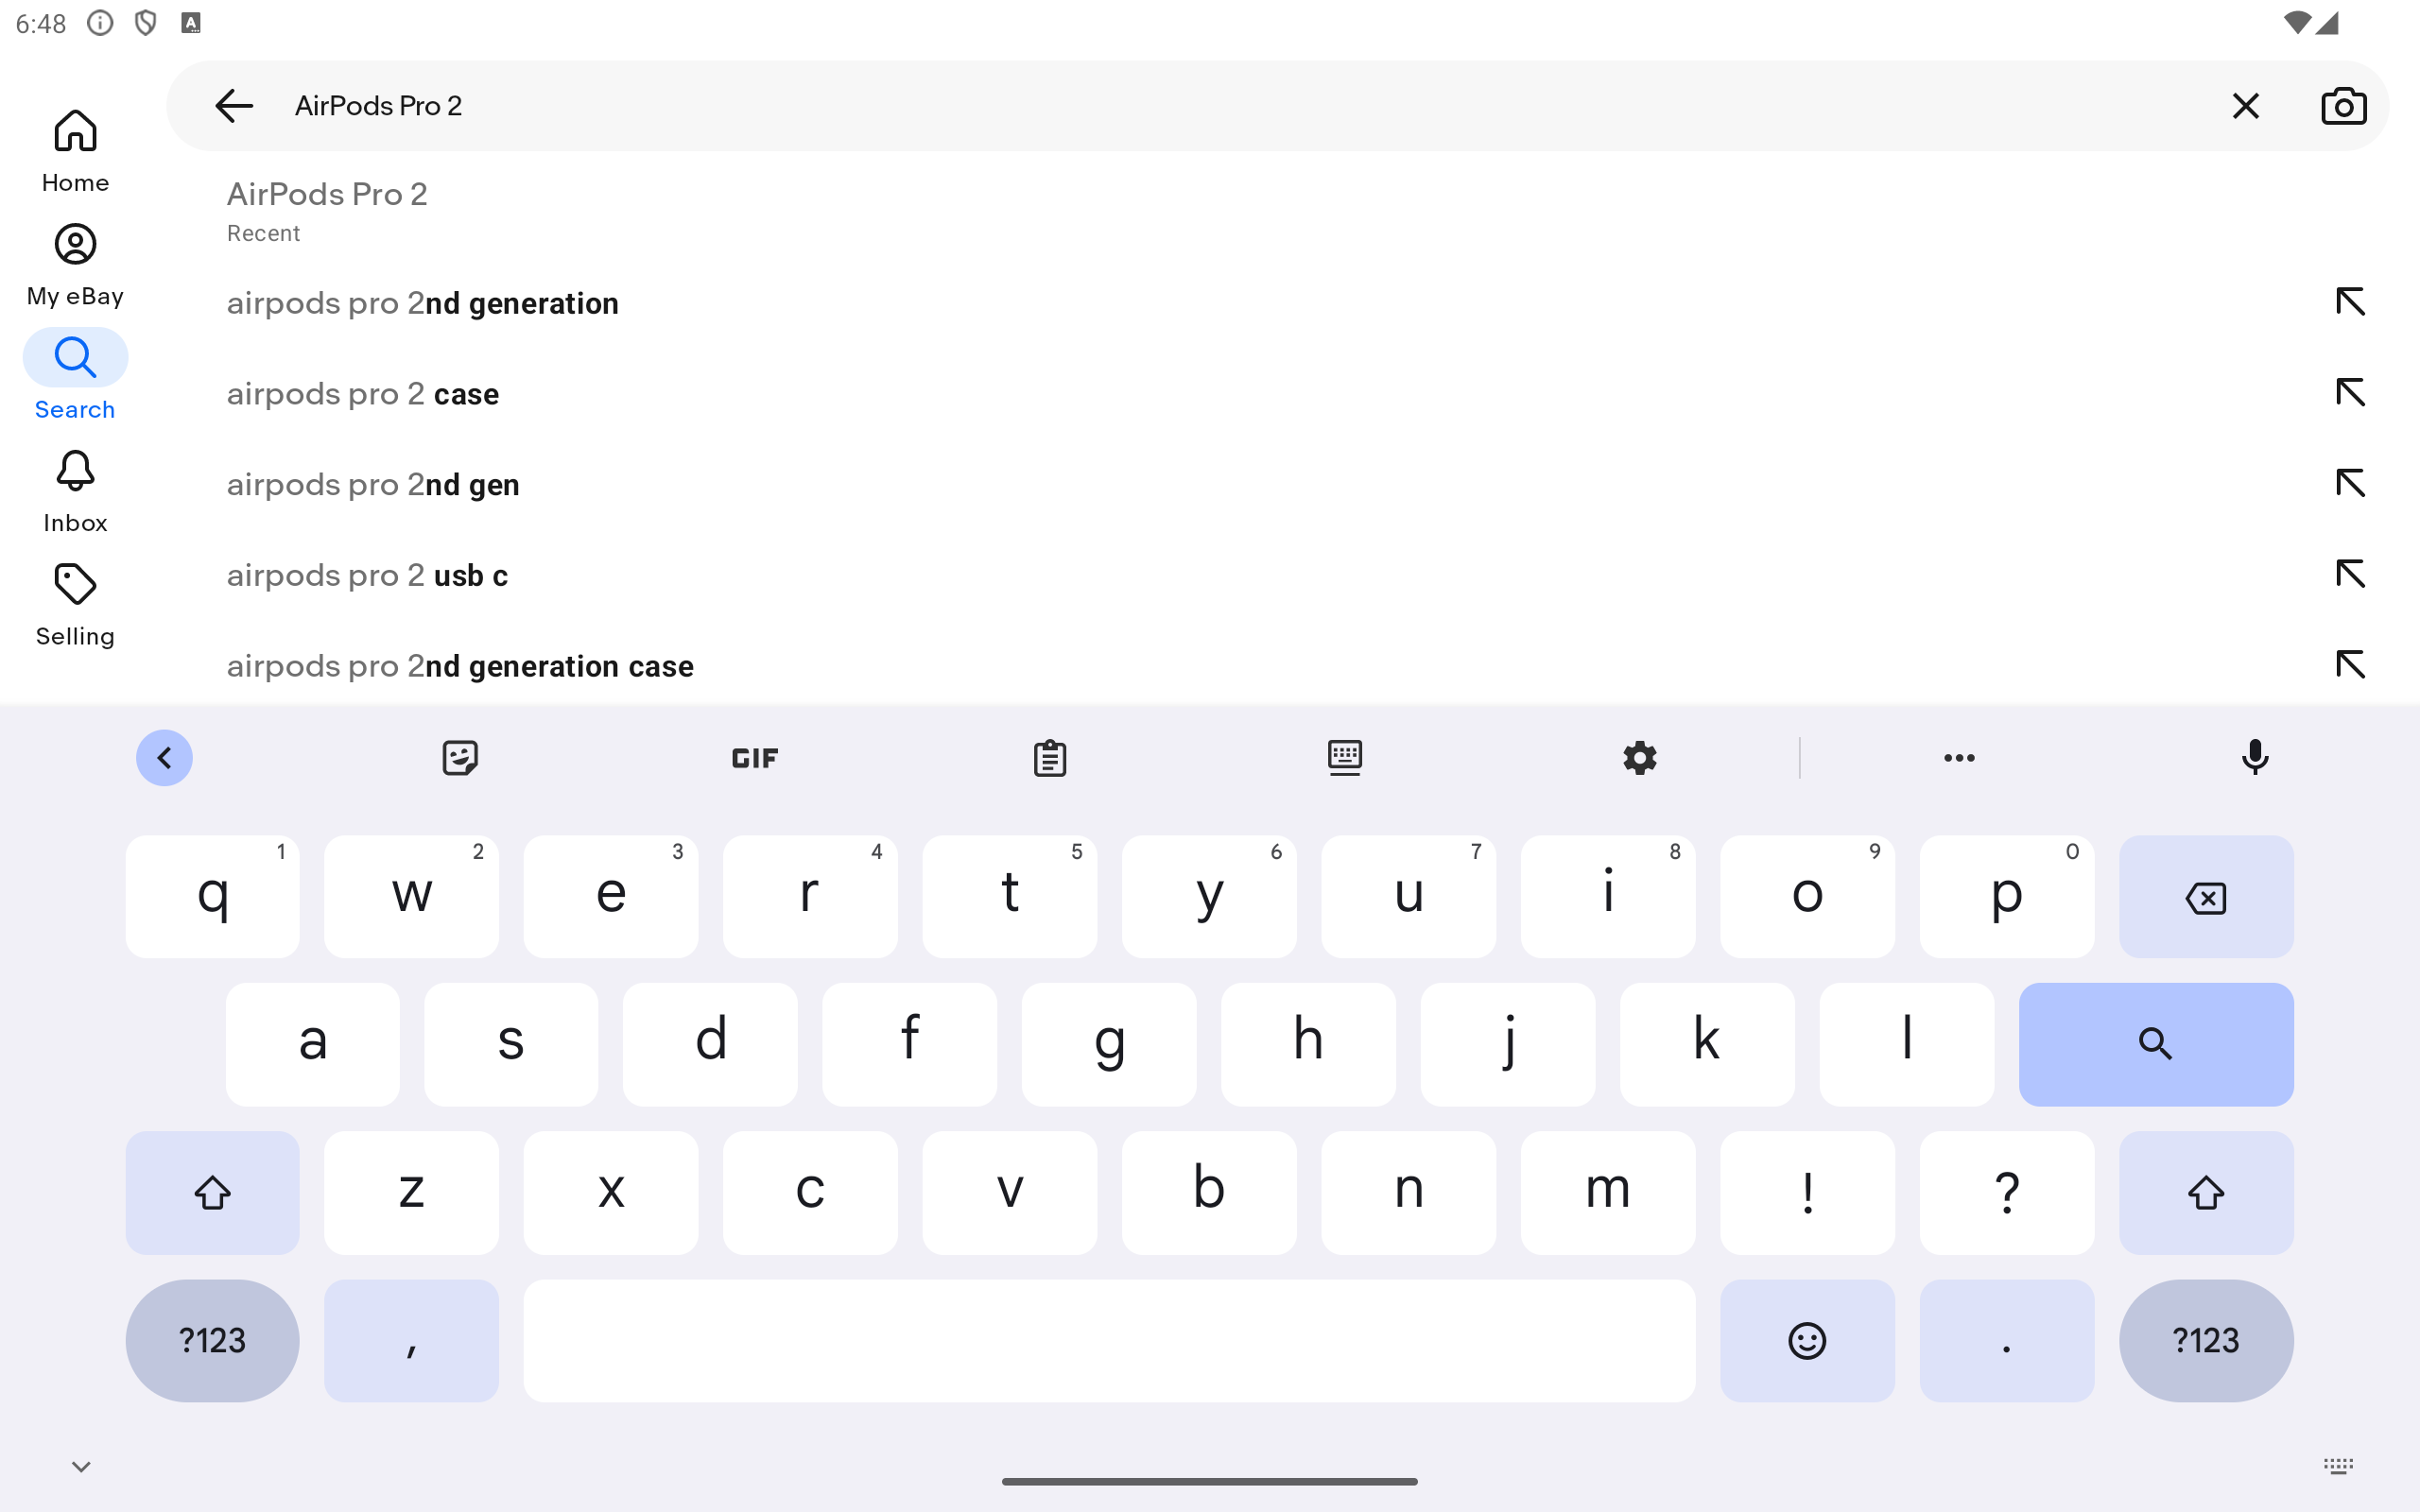Clear the search text with X
This screenshot has height=1512, width=2420.
[2245, 106]
